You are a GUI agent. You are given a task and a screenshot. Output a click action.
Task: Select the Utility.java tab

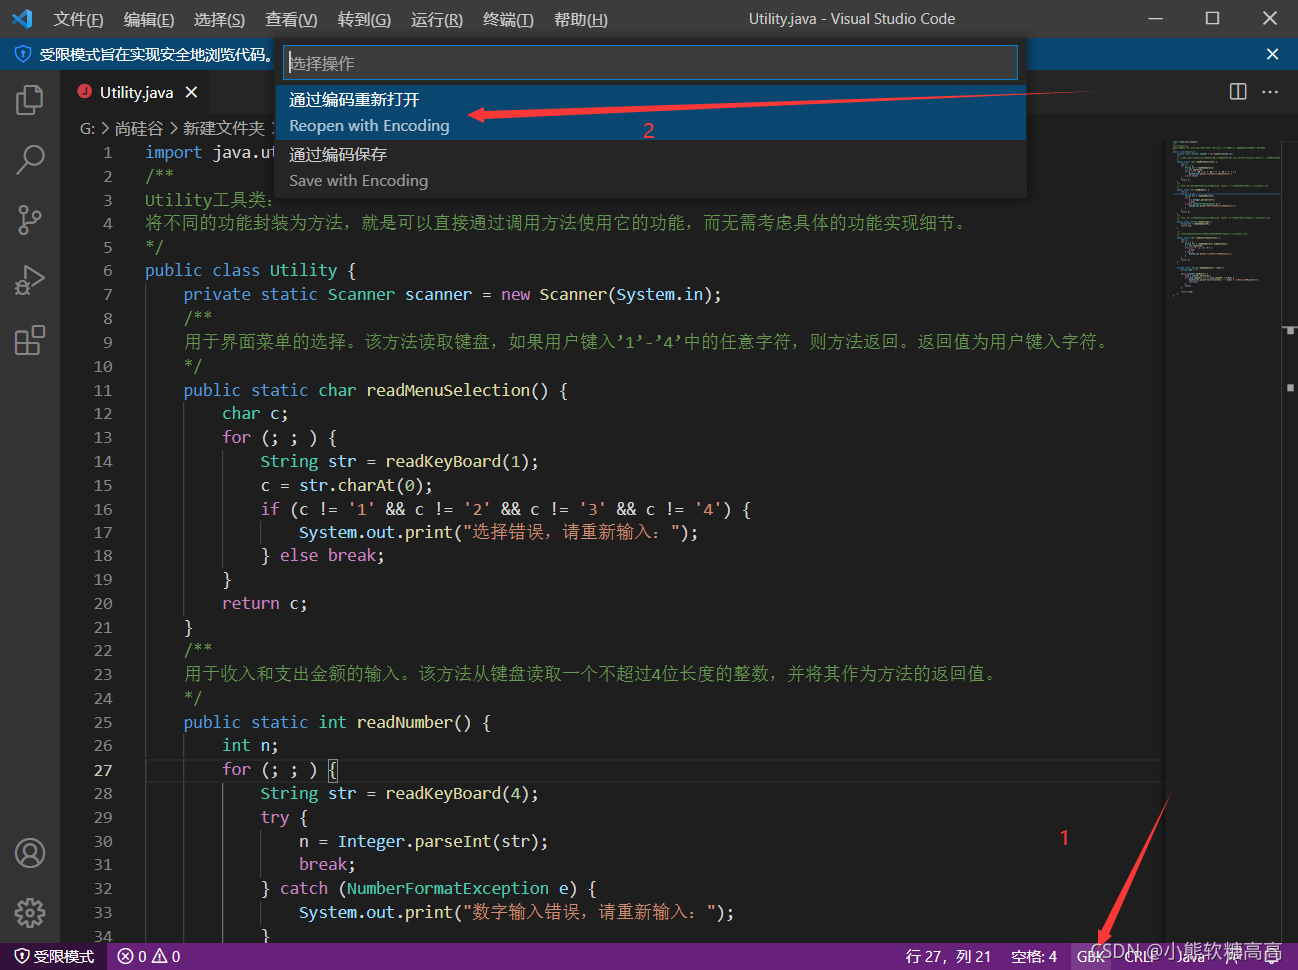[136, 92]
